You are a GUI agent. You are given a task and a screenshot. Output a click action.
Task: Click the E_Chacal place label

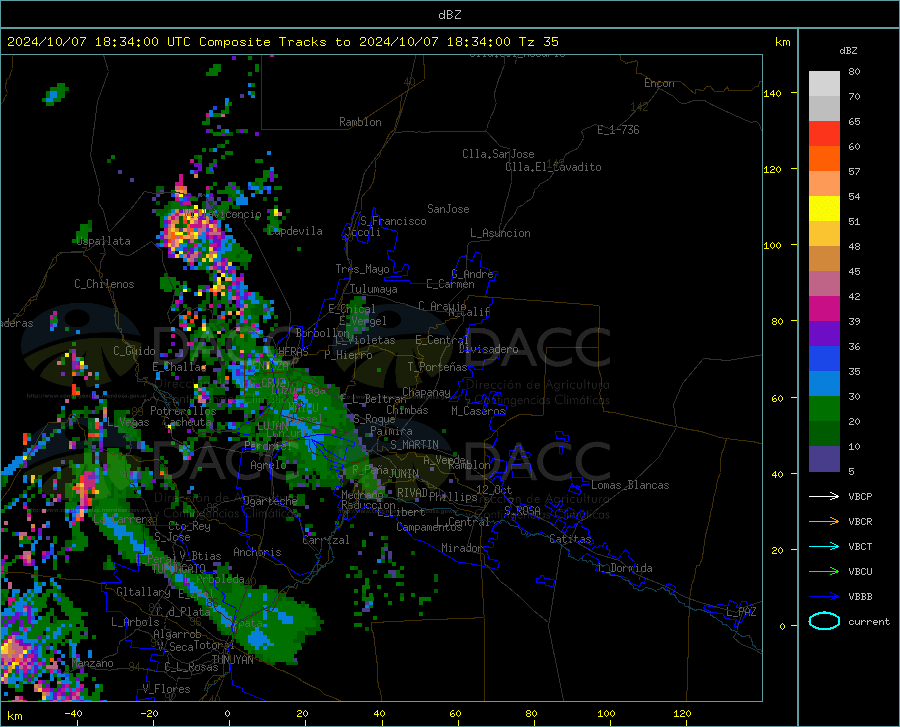tap(352, 309)
